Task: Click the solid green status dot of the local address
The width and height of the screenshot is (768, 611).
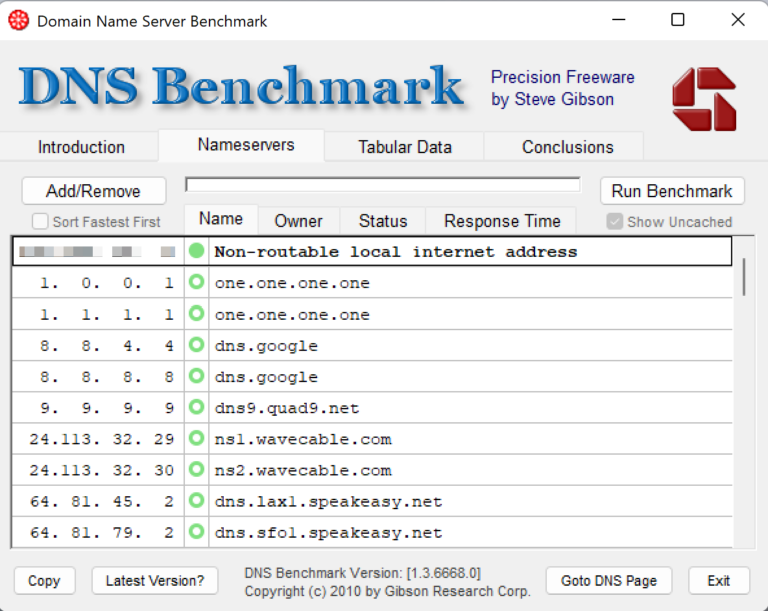Action: click(196, 251)
